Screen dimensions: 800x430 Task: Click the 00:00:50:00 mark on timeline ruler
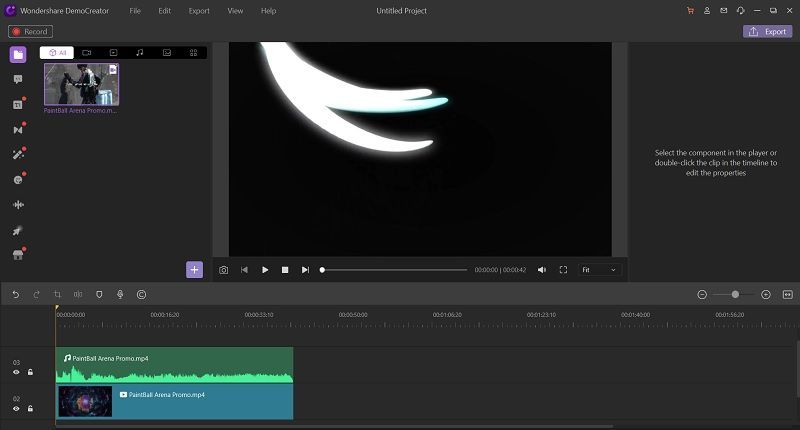[353, 315]
